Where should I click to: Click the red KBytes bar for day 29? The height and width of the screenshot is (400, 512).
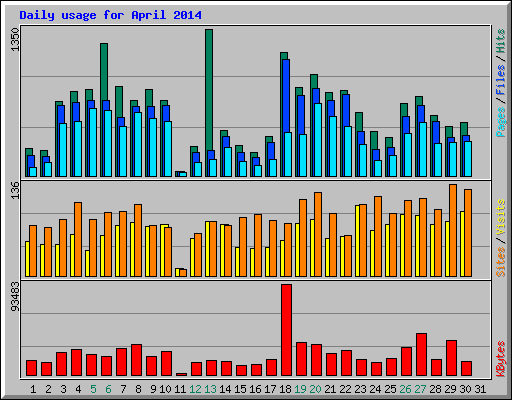pos(451,358)
